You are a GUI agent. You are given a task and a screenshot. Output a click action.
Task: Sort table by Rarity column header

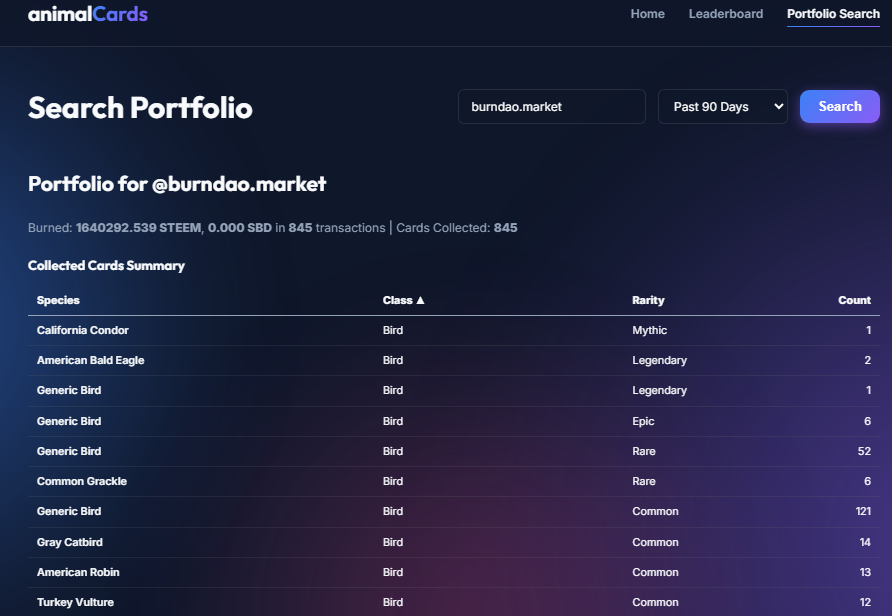coord(648,300)
